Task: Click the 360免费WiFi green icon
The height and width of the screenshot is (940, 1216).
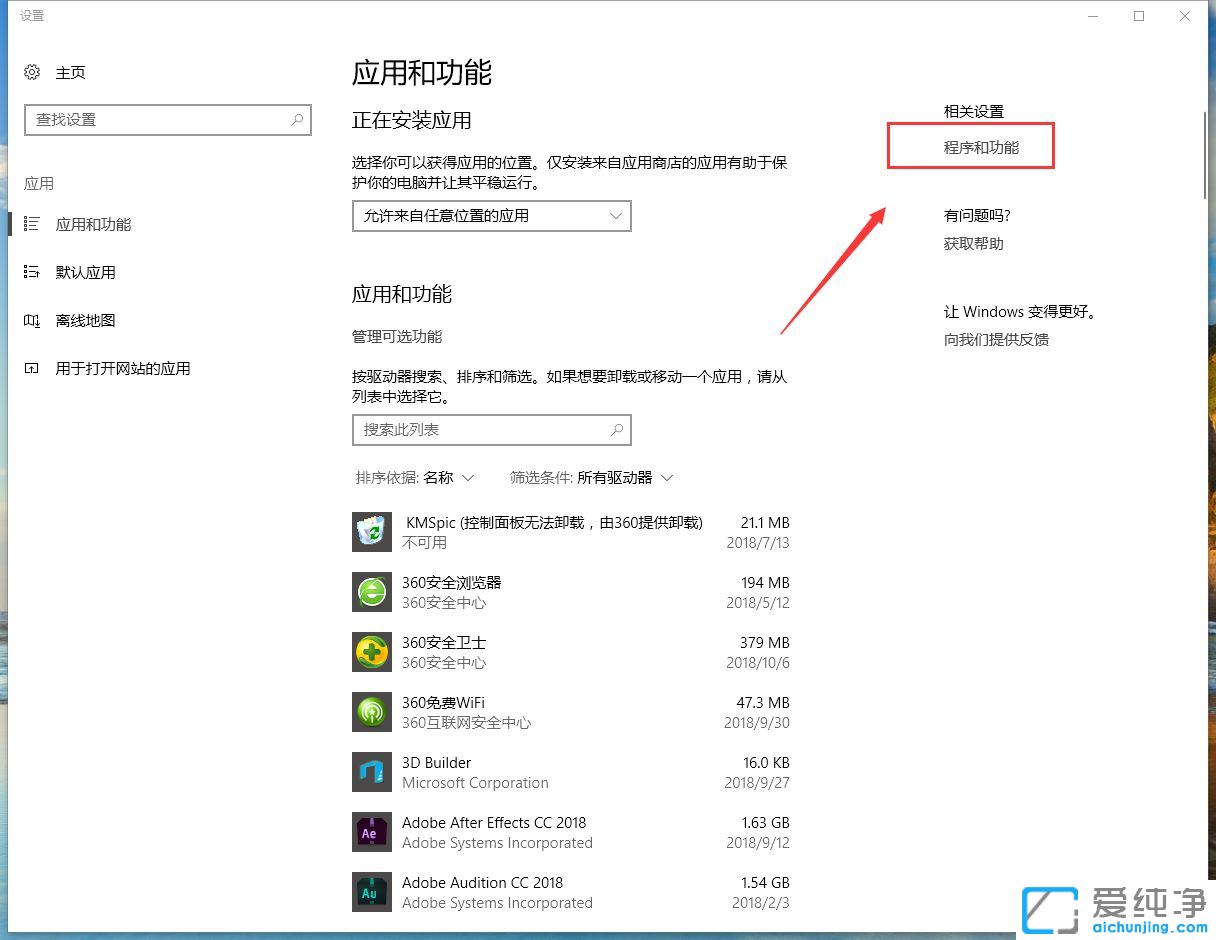Action: [371, 712]
